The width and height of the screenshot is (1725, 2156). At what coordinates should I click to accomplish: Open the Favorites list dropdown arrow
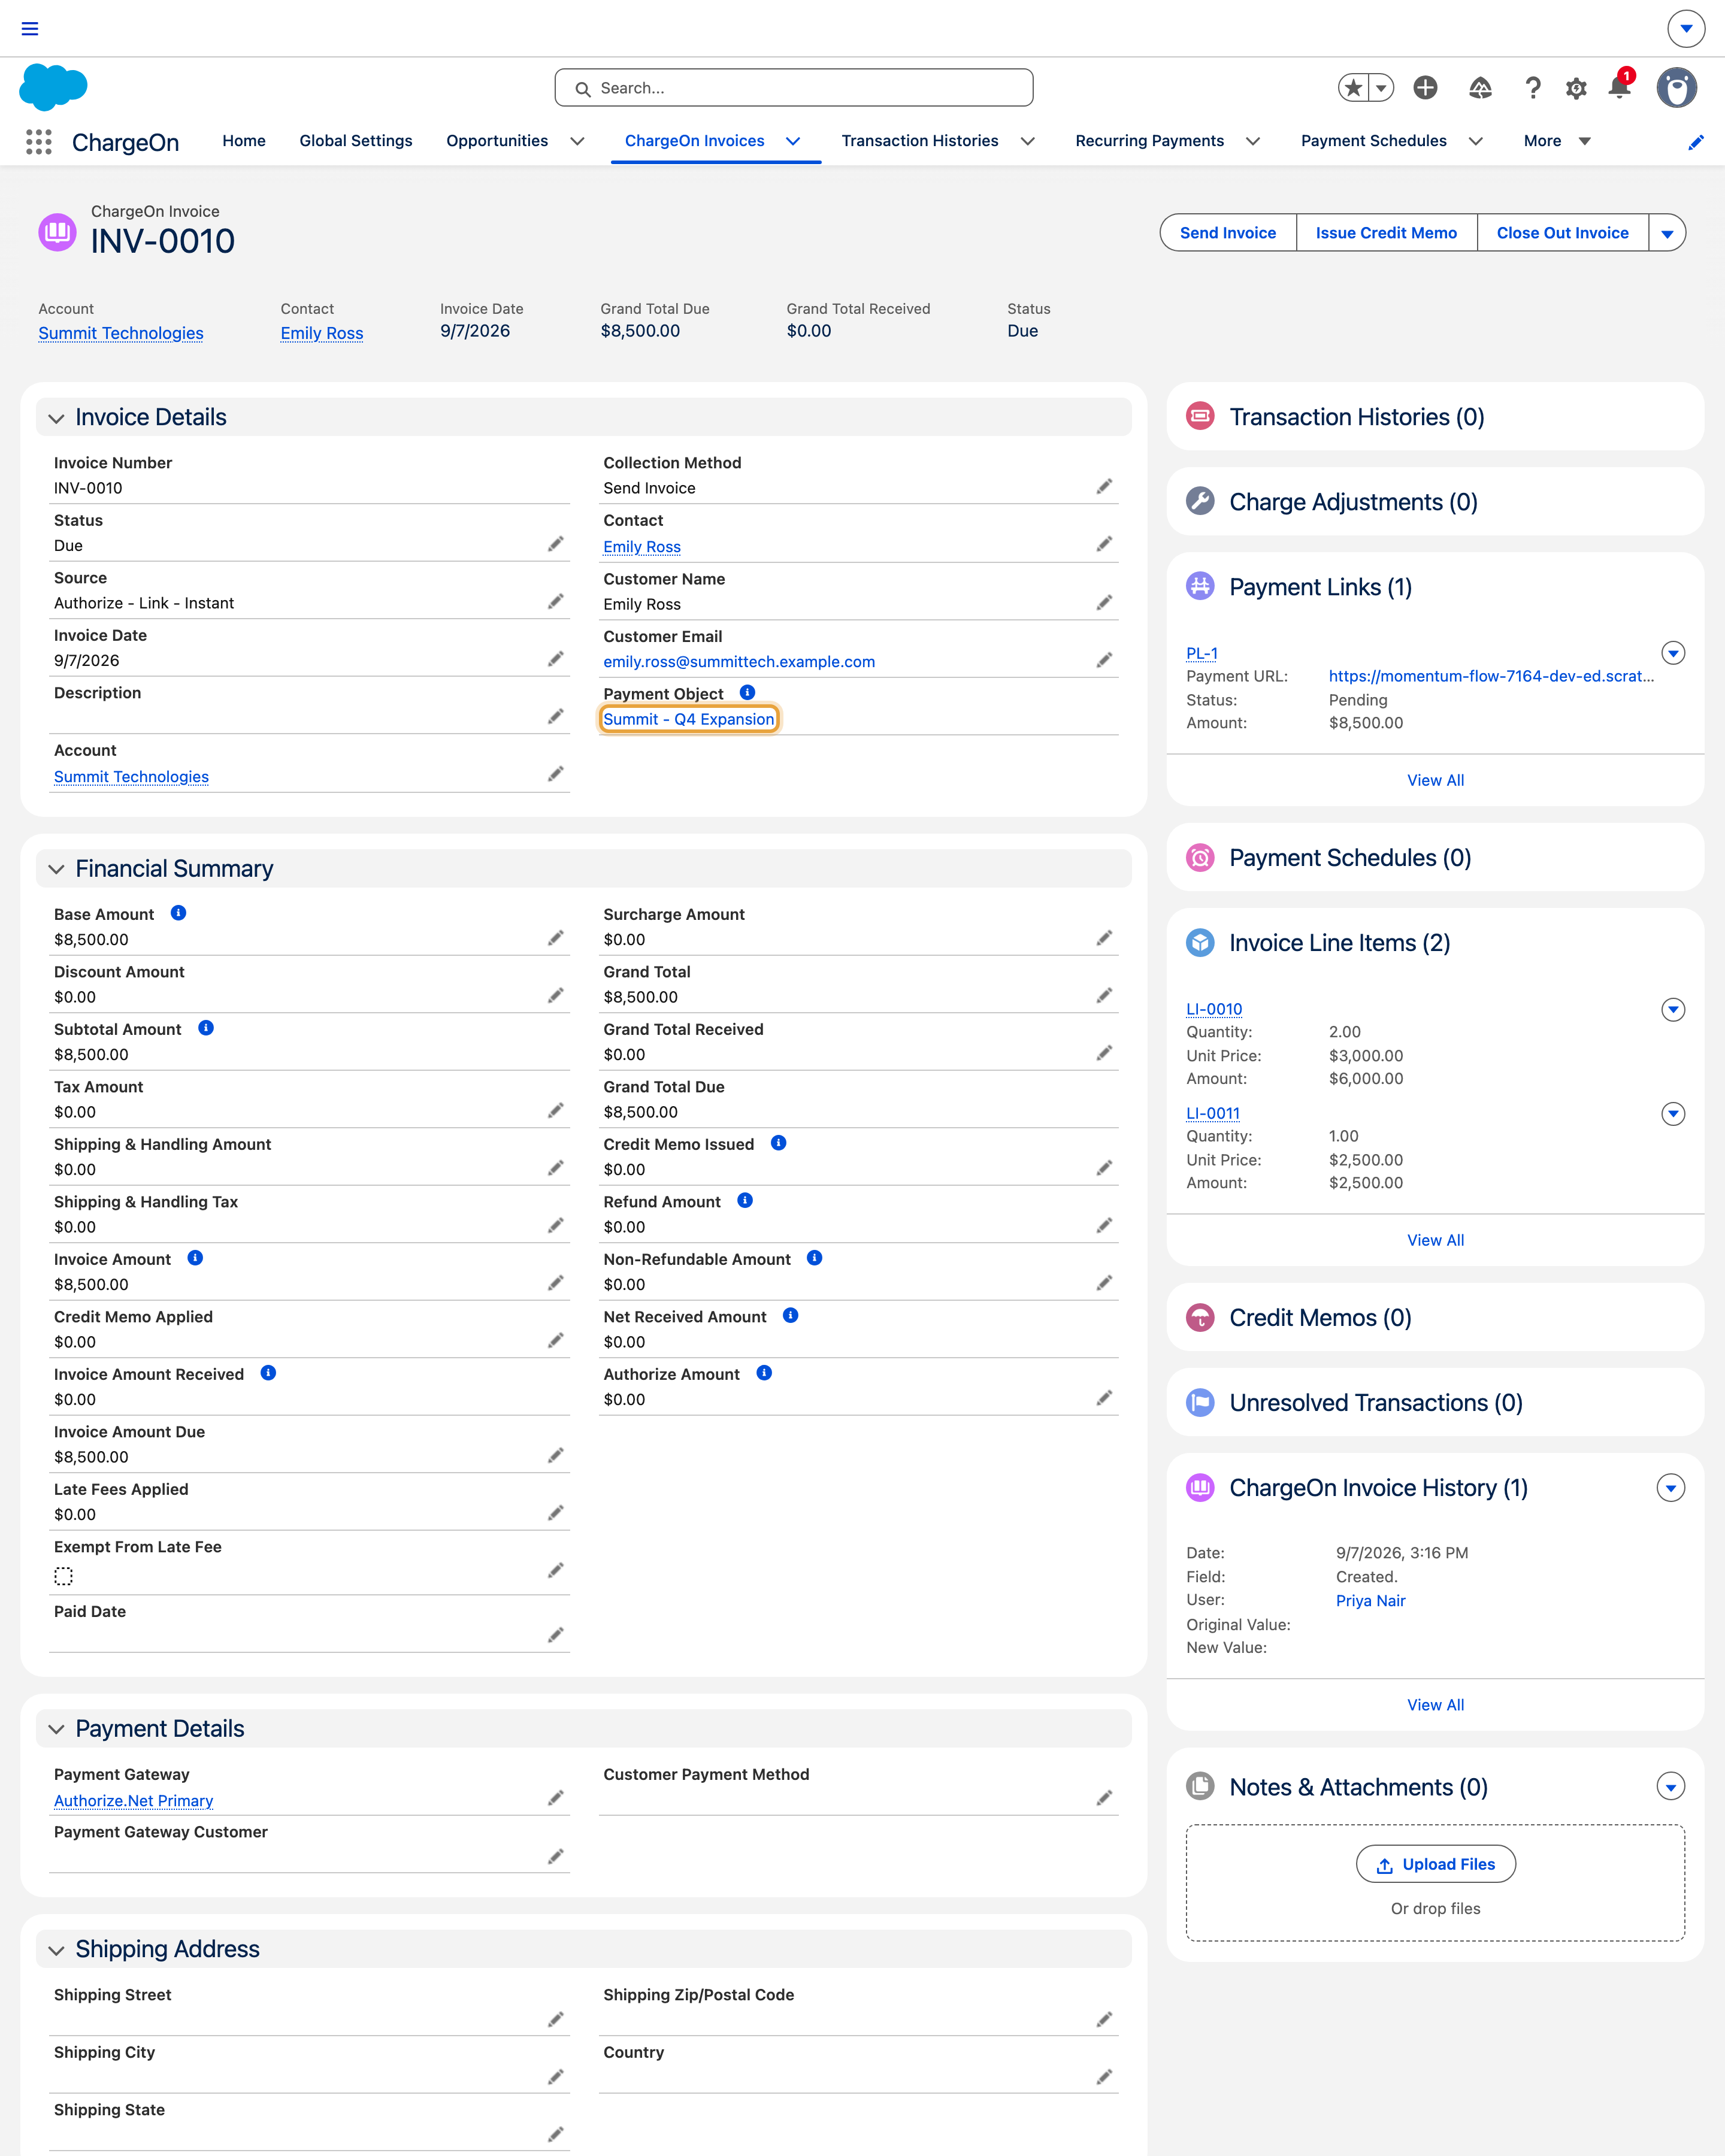pyautogui.click(x=1381, y=88)
